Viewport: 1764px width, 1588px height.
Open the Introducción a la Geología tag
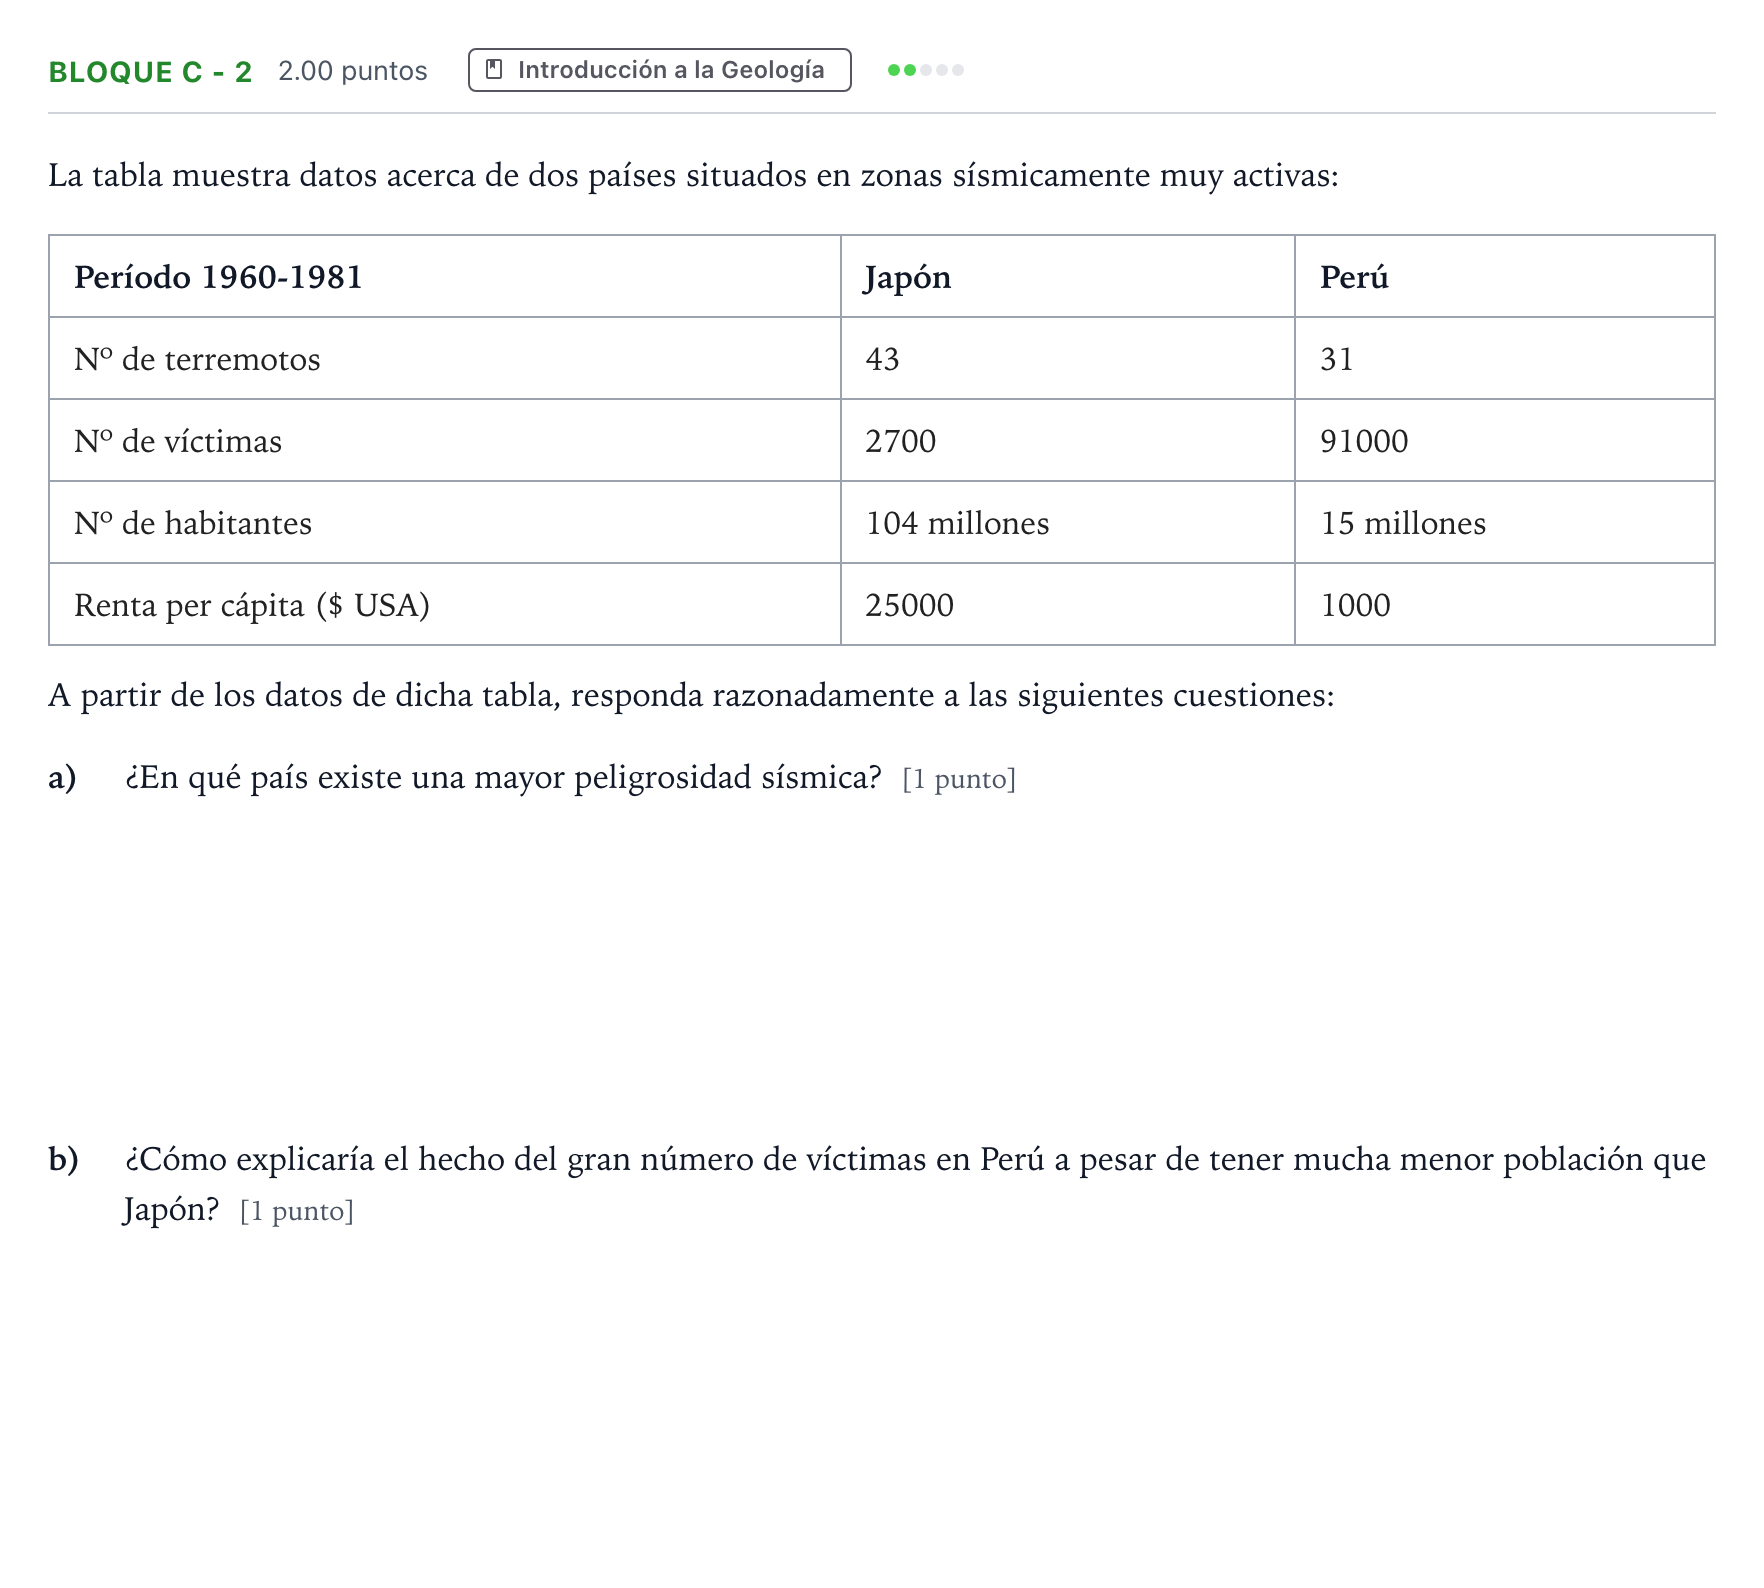point(660,70)
